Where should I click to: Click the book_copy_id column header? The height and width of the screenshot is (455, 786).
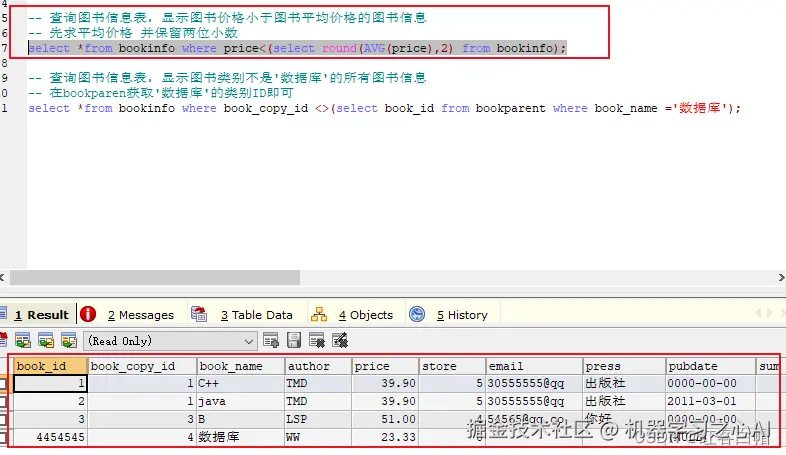pos(141,366)
